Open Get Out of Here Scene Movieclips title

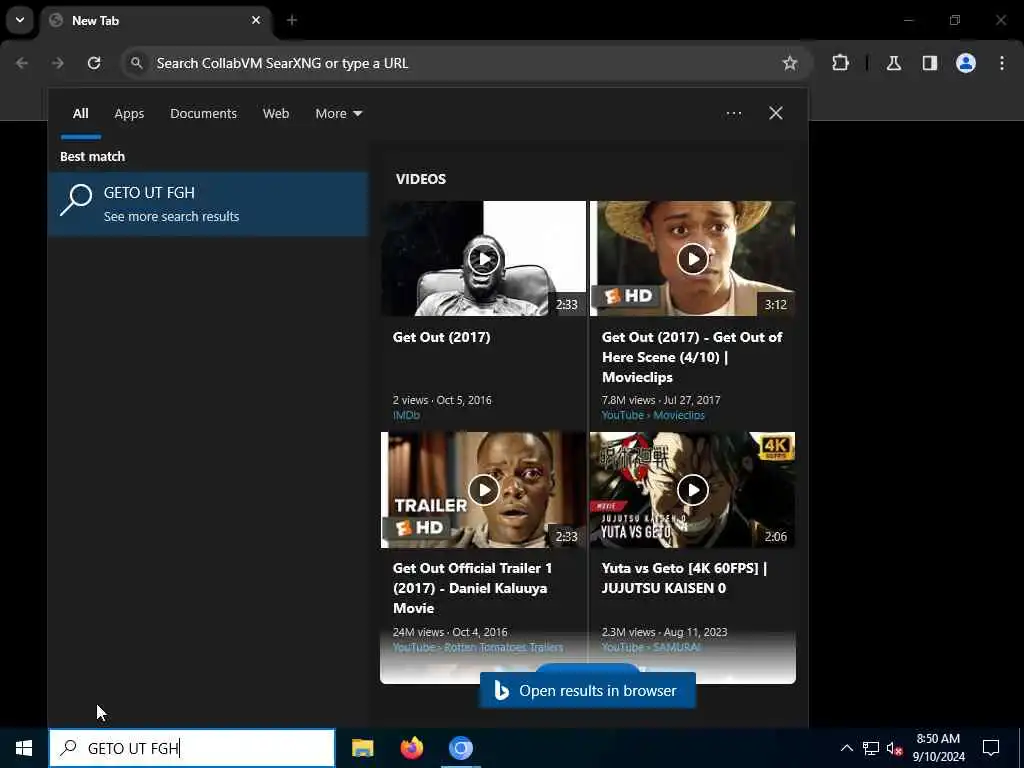tap(692, 357)
